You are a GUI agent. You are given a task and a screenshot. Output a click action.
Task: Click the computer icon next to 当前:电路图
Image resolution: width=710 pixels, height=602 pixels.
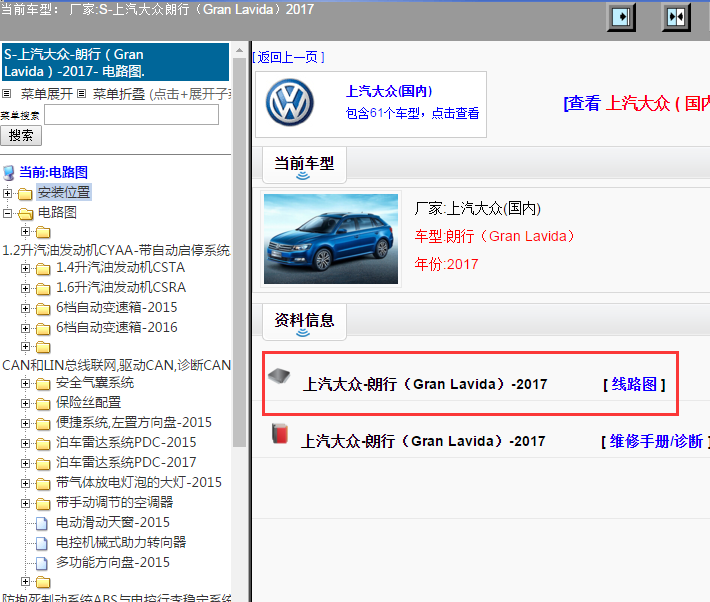pos(9,173)
